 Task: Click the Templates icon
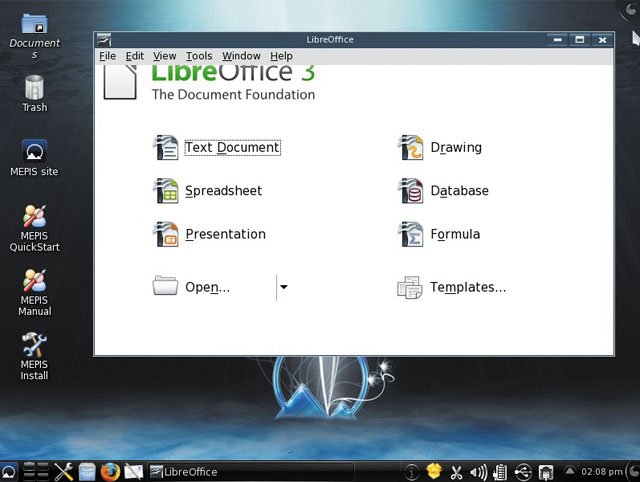(410, 288)
